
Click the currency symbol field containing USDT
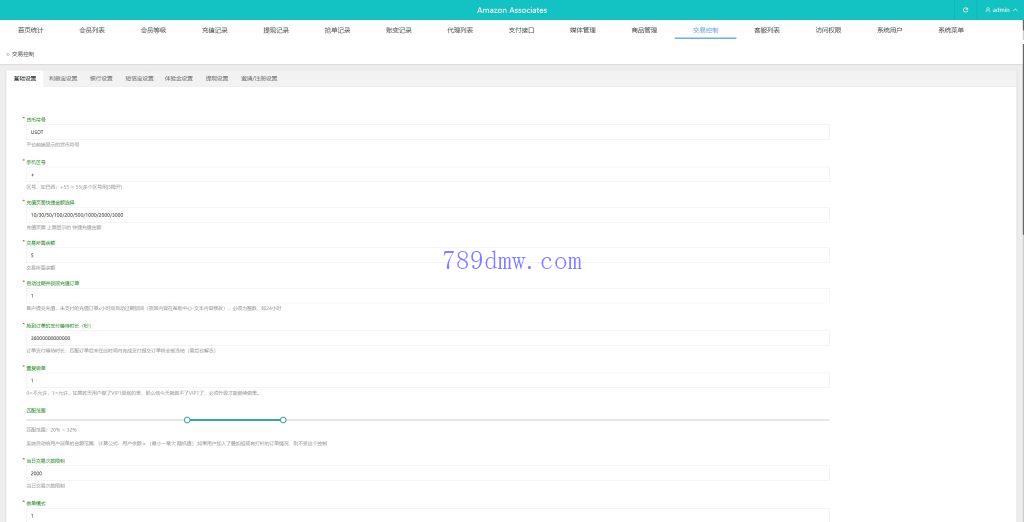coord(427,132)
